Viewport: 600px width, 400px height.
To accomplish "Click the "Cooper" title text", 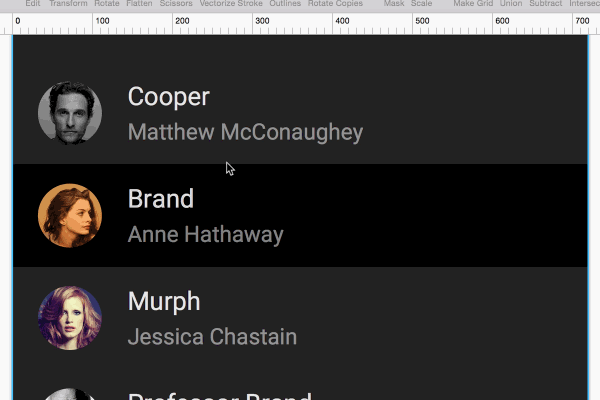I will click(169, 97).
